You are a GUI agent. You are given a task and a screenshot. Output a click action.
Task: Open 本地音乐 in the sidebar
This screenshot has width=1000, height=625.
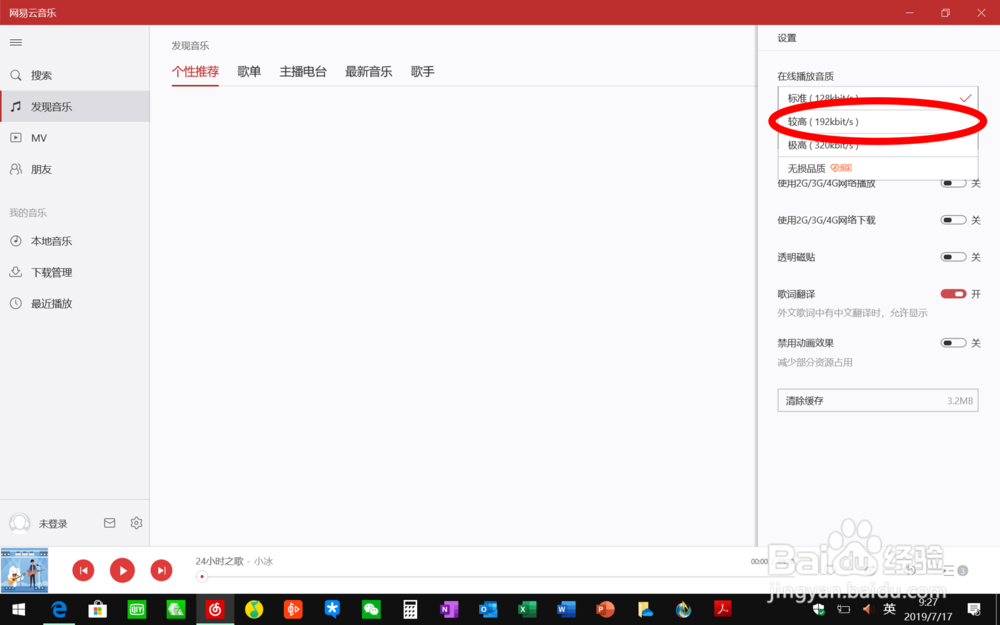[x=75, y=241]
